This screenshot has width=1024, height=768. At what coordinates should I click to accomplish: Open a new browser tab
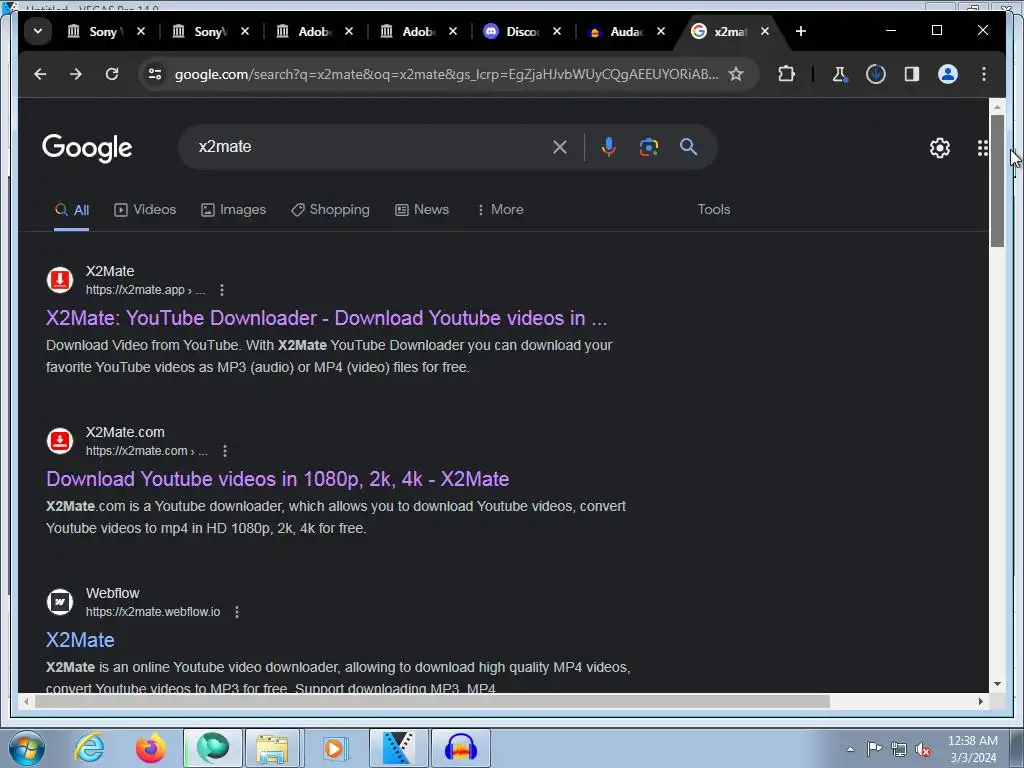point(801,31)
